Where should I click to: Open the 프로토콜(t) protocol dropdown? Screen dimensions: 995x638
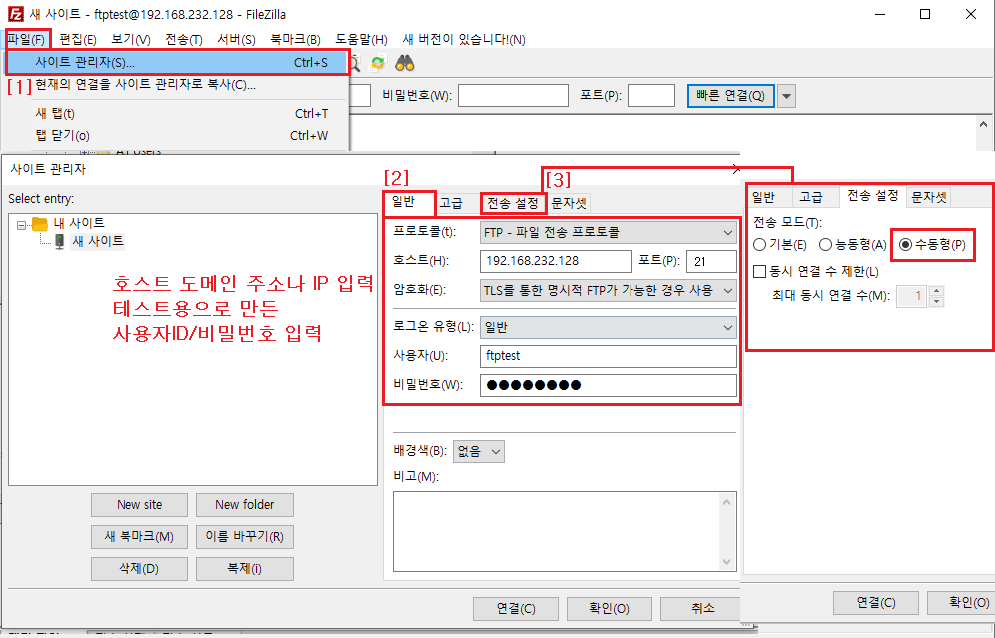(608, 232)
